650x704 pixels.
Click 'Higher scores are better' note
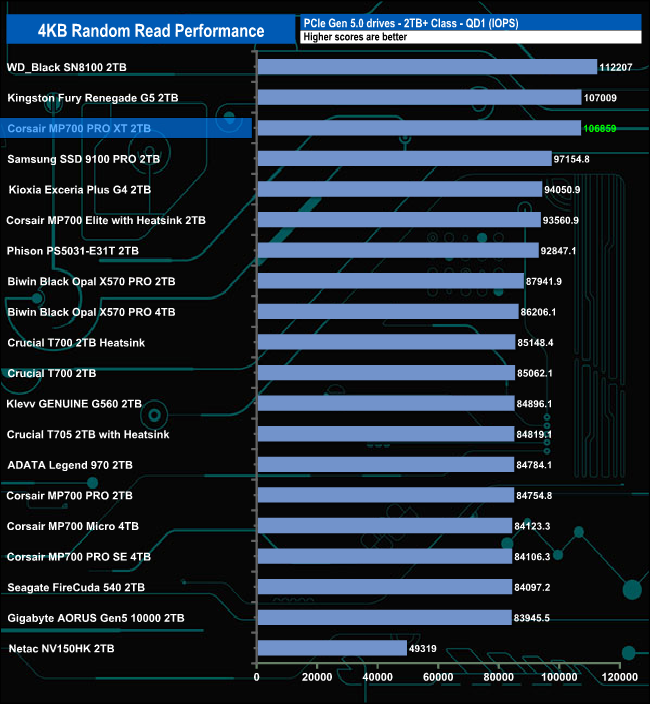(355, 37)
